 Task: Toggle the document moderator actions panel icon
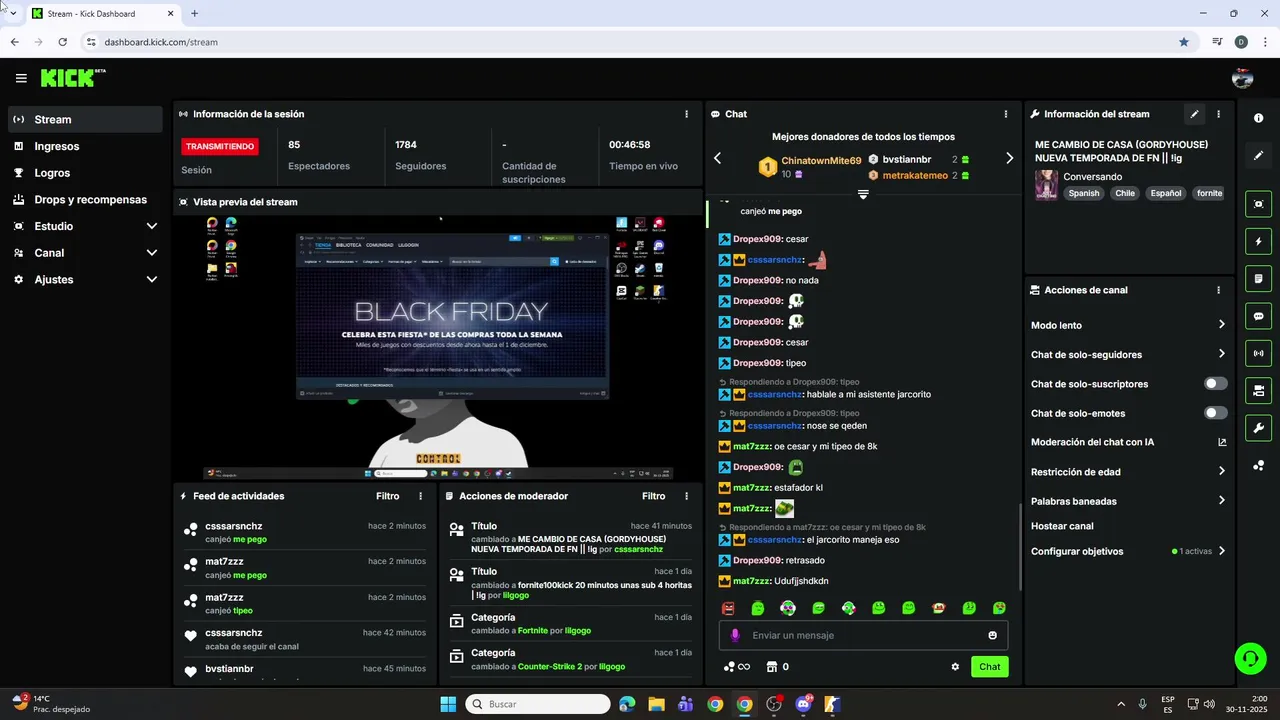pos(1258,279)
